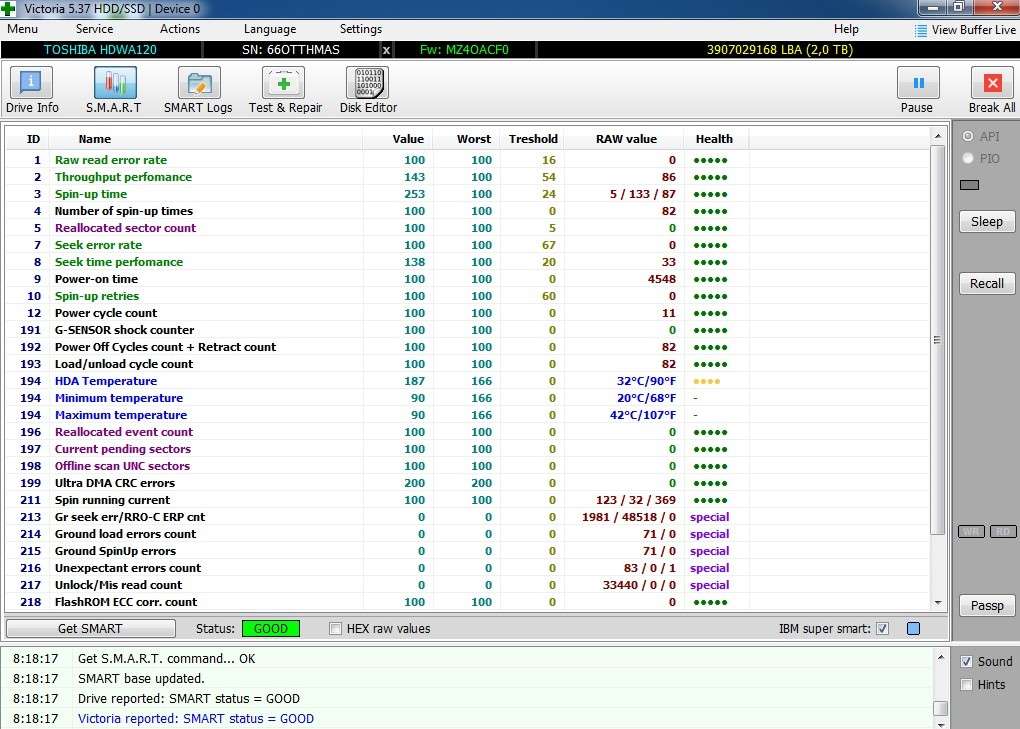The image size is (1020, 729).
Task: Click the Sleep button
Action: coord(986,222)
